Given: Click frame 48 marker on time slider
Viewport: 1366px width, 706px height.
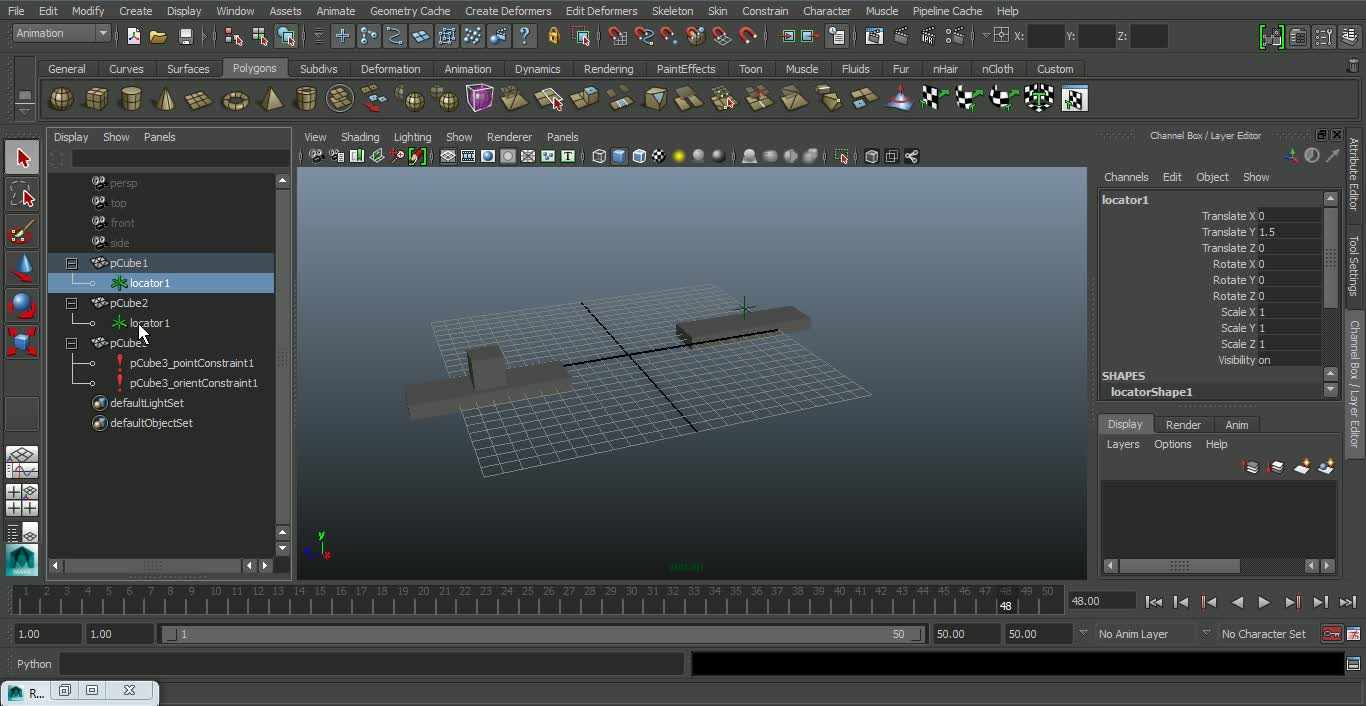Looking at the screenshot, I should pyautogui.click(x=1006, y=599).
